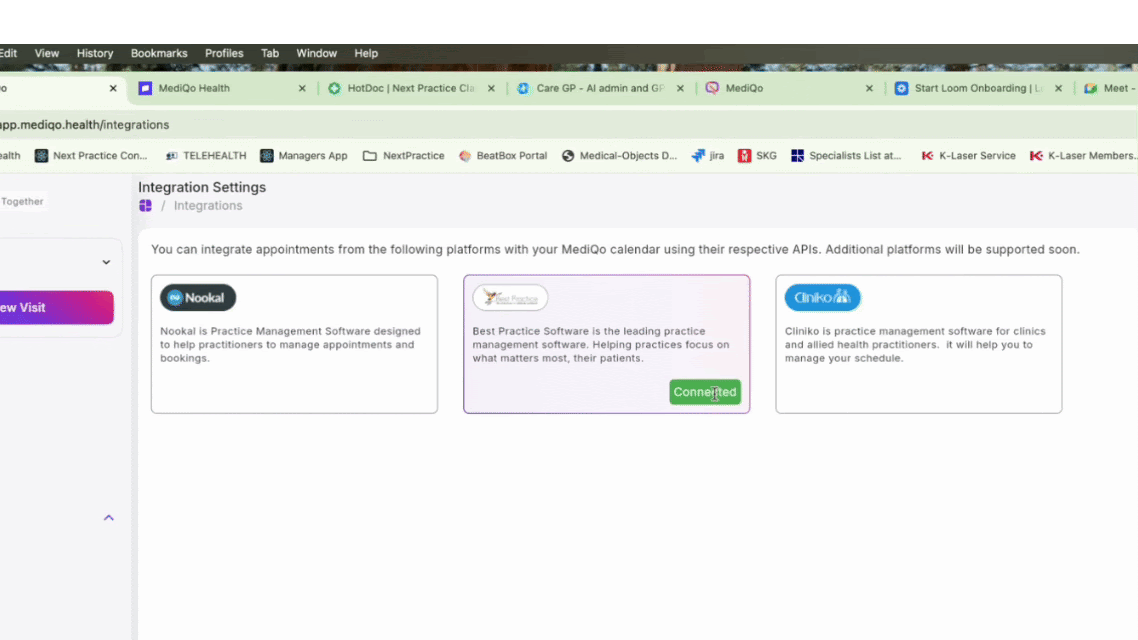Open the Profiles menu

point(224,53)
